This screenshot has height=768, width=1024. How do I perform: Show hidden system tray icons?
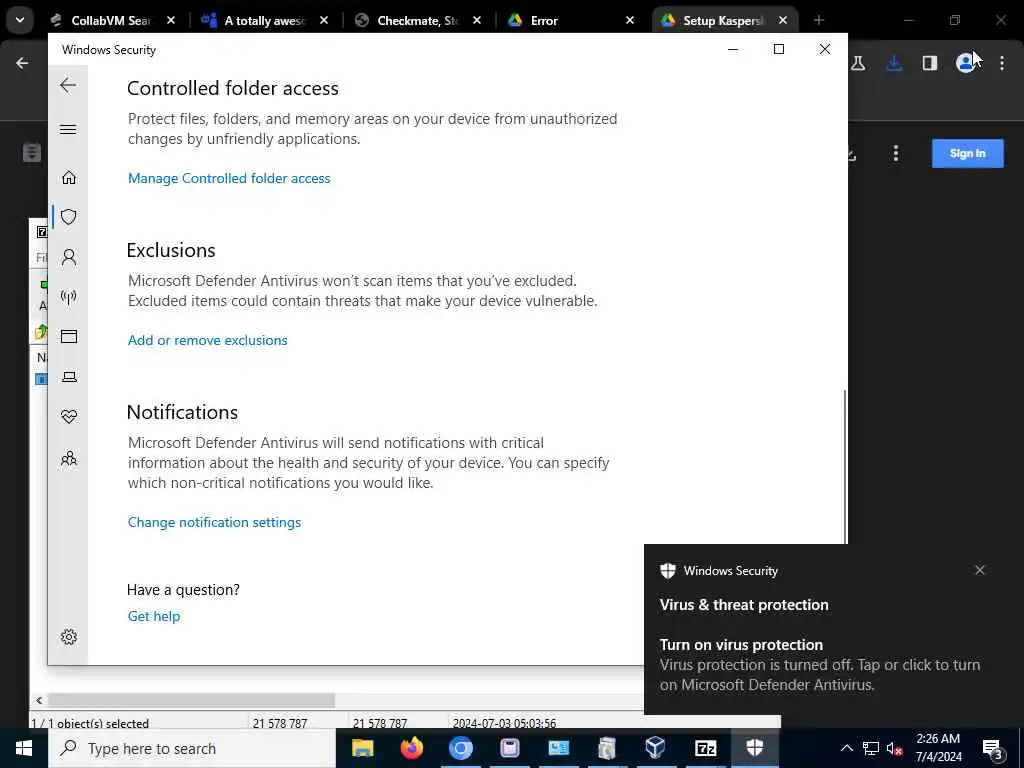846,748
